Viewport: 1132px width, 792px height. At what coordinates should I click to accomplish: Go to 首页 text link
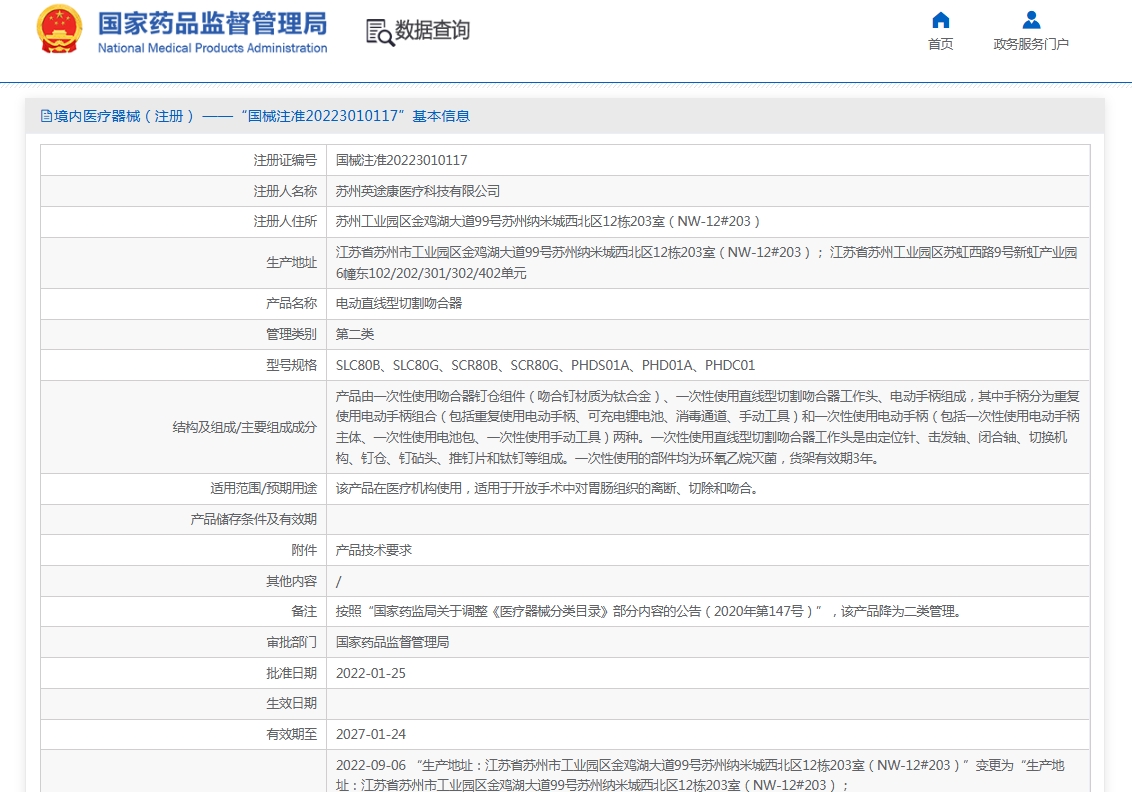[940, 44]
